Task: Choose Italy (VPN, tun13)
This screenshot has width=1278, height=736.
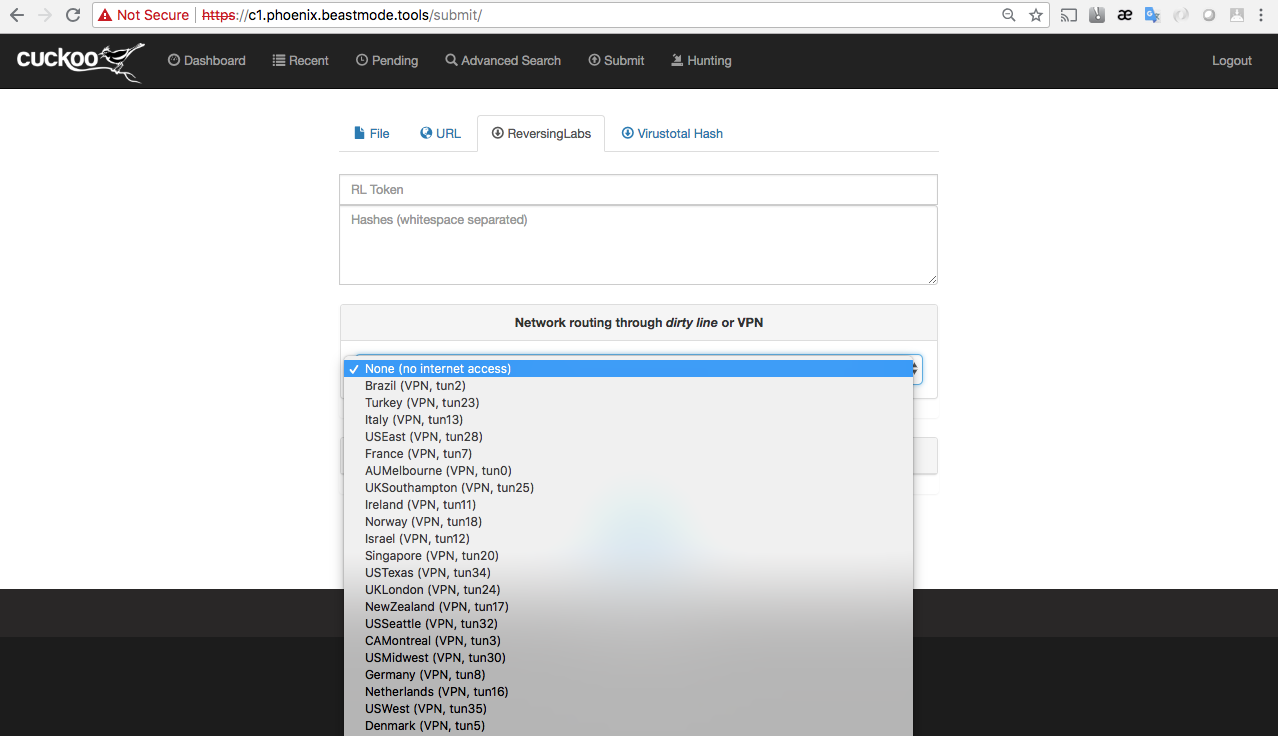Action: 628,420
